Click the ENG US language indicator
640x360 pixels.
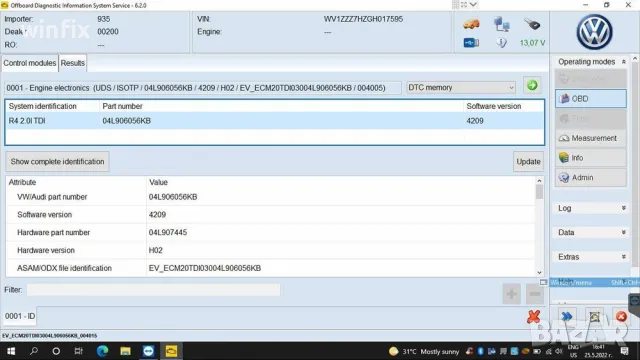click(573, 351)
